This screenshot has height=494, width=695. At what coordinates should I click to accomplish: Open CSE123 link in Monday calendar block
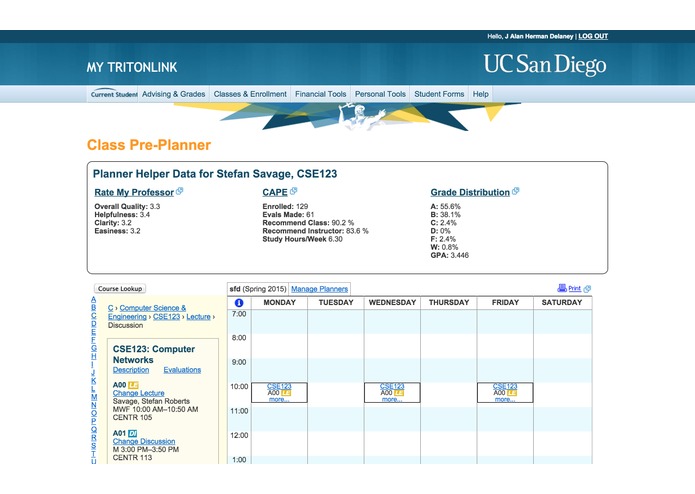(x=279, y=386)
